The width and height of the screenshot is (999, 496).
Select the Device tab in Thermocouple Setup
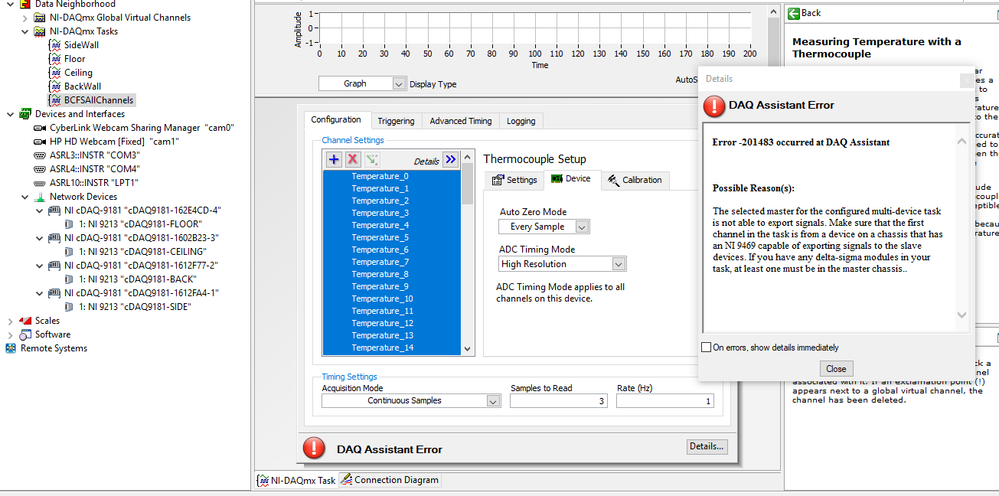click(571, 179)
